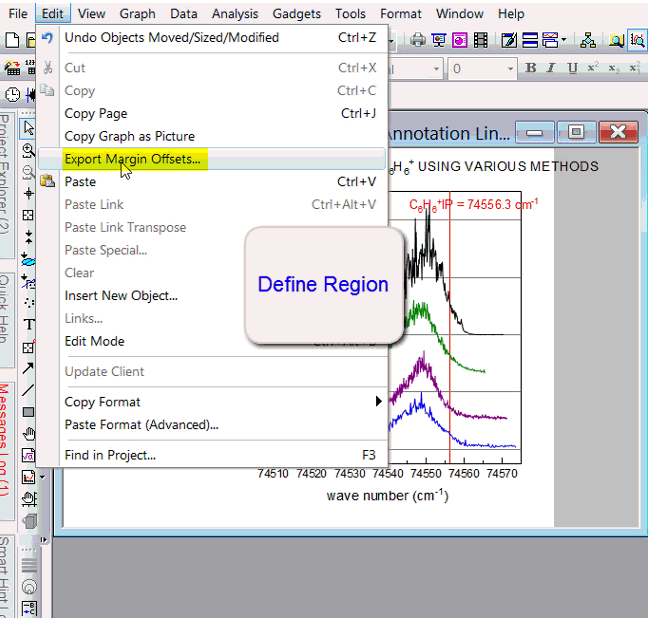The image size is (651, 621).
Task: Open the Gadgets menu
Action: click(296, 14)
